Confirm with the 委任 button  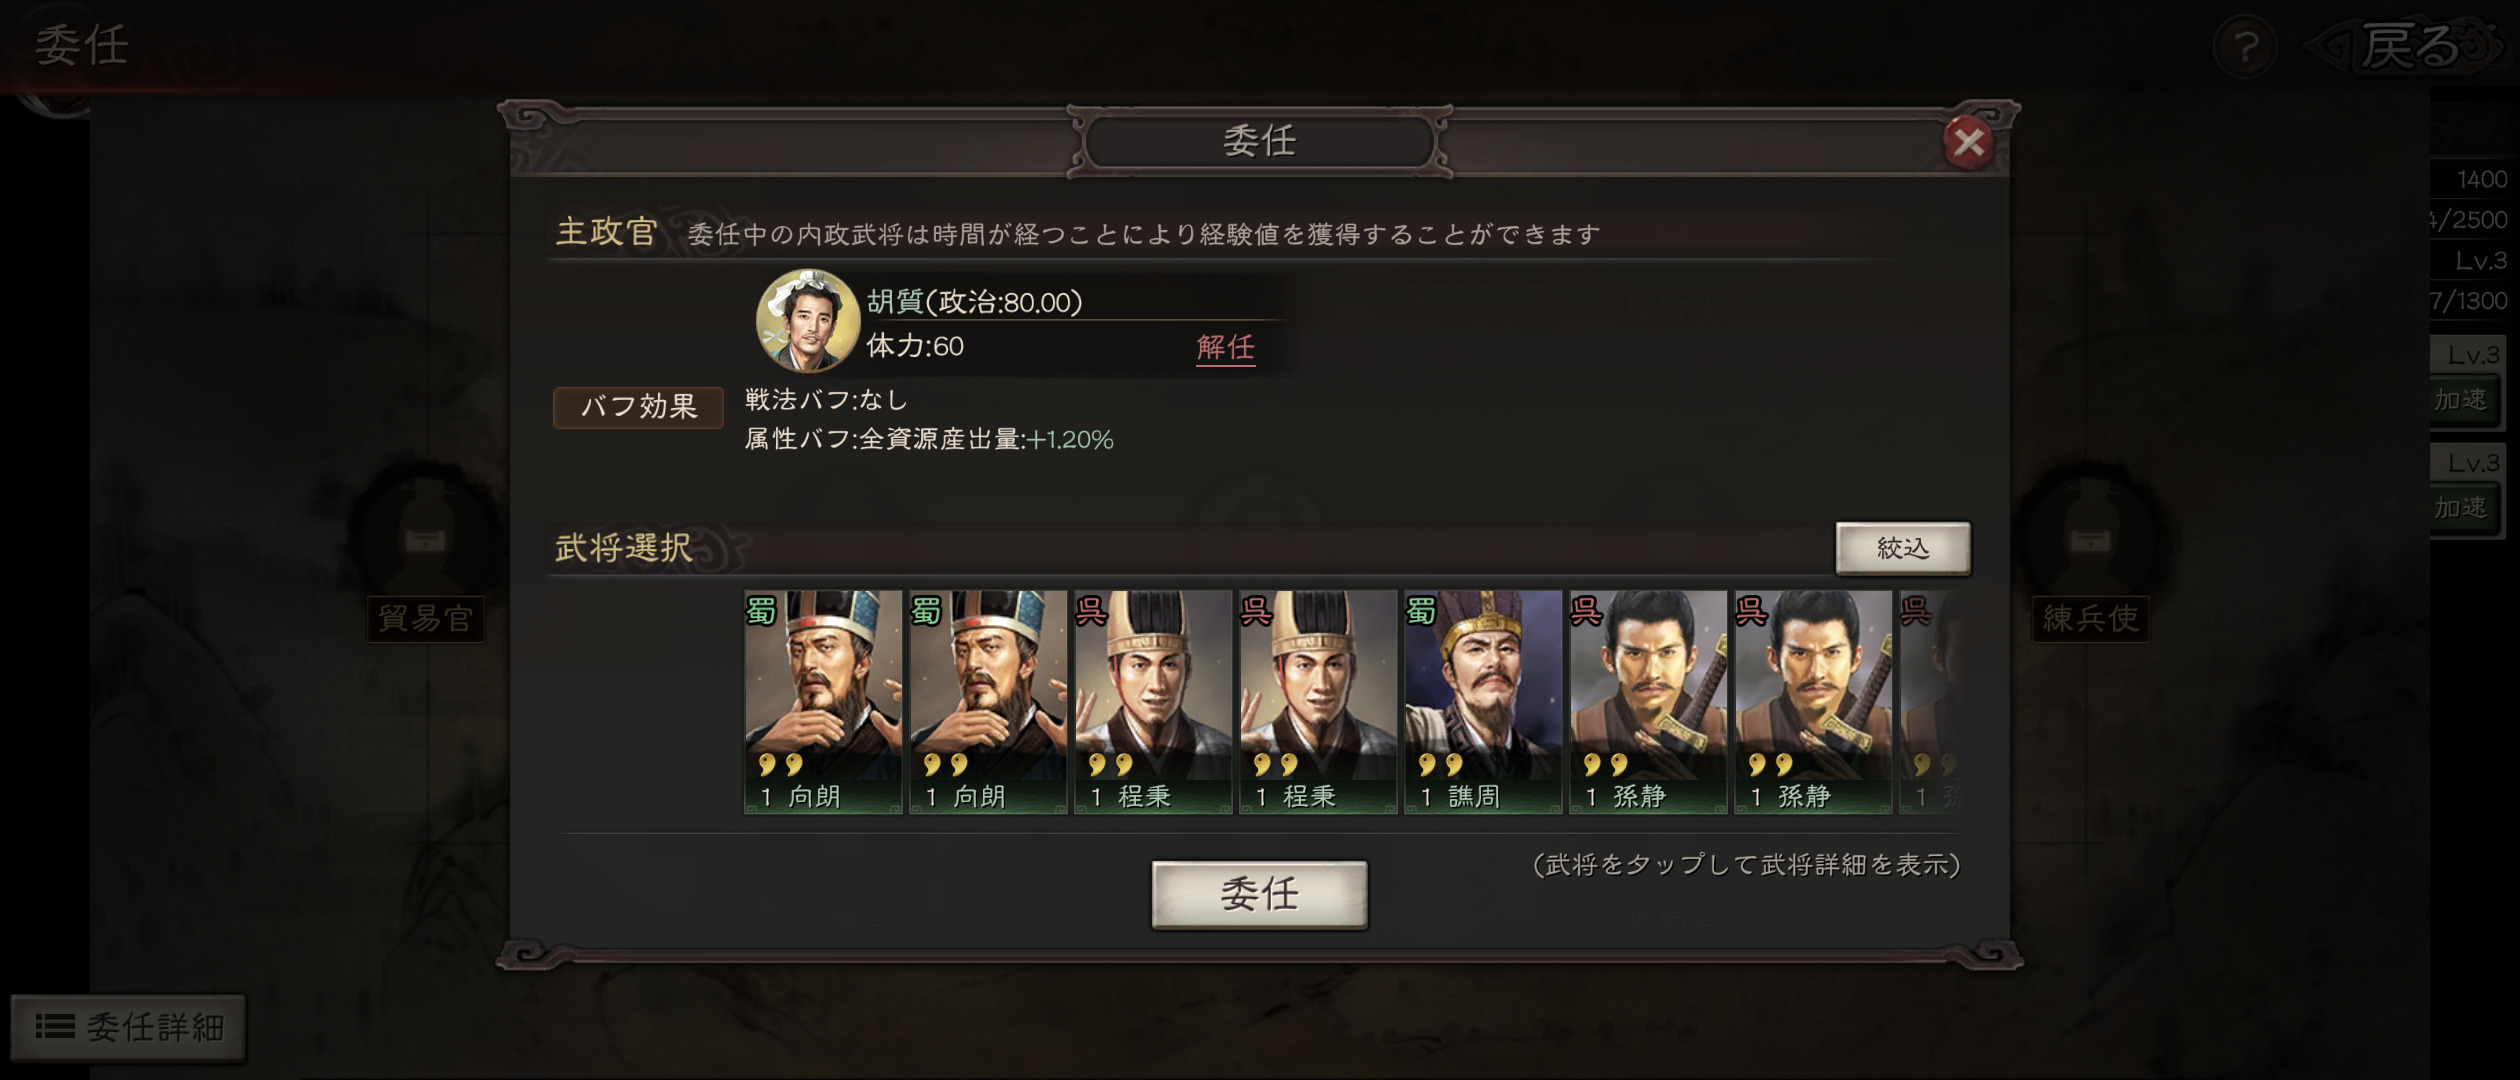click(x=1259, y=895)
